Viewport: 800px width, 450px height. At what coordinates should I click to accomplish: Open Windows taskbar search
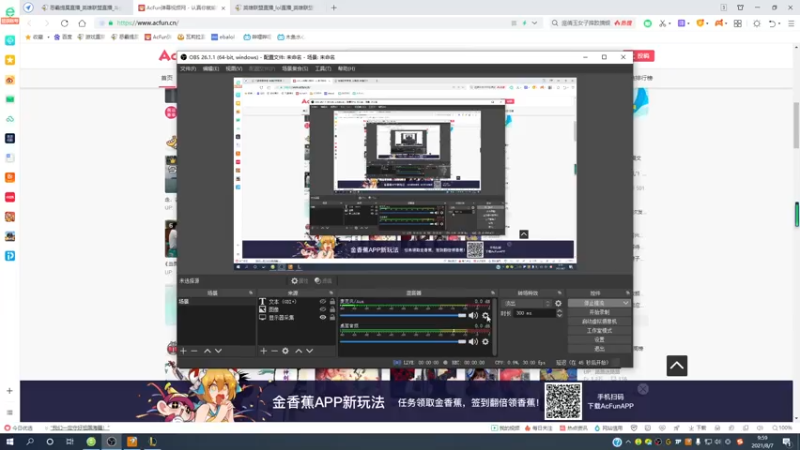pos(30,442)
